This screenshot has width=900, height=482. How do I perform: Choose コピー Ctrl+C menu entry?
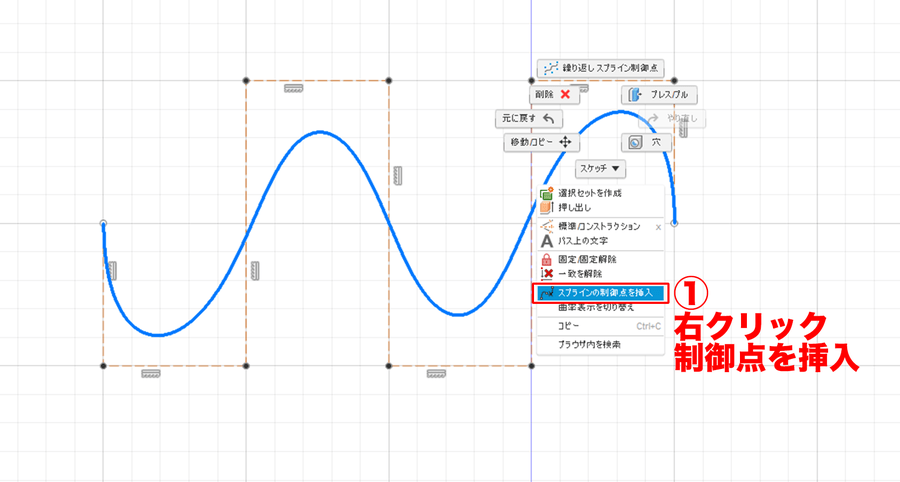coord(600,326)
